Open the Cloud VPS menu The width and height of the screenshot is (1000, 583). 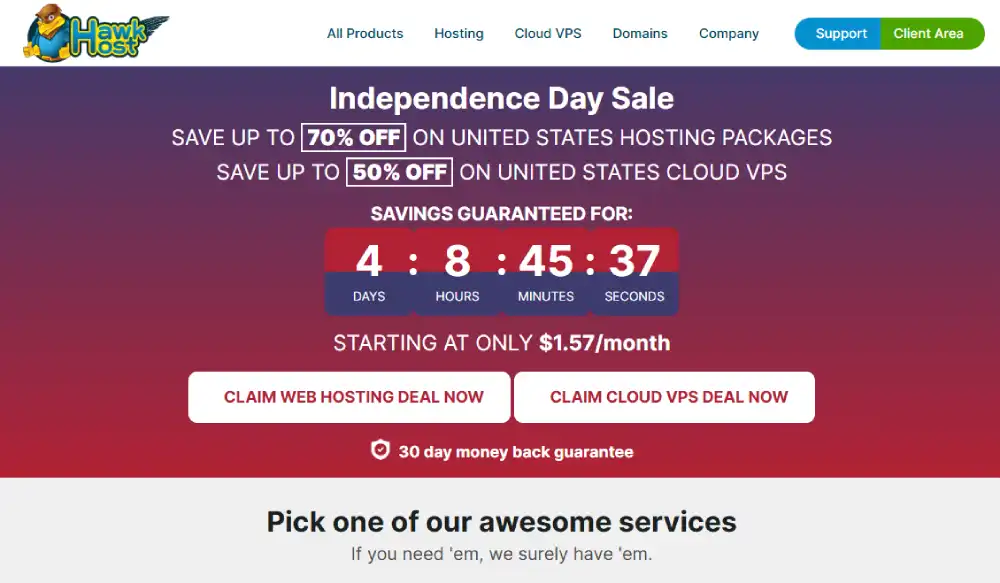coord(548,33)
